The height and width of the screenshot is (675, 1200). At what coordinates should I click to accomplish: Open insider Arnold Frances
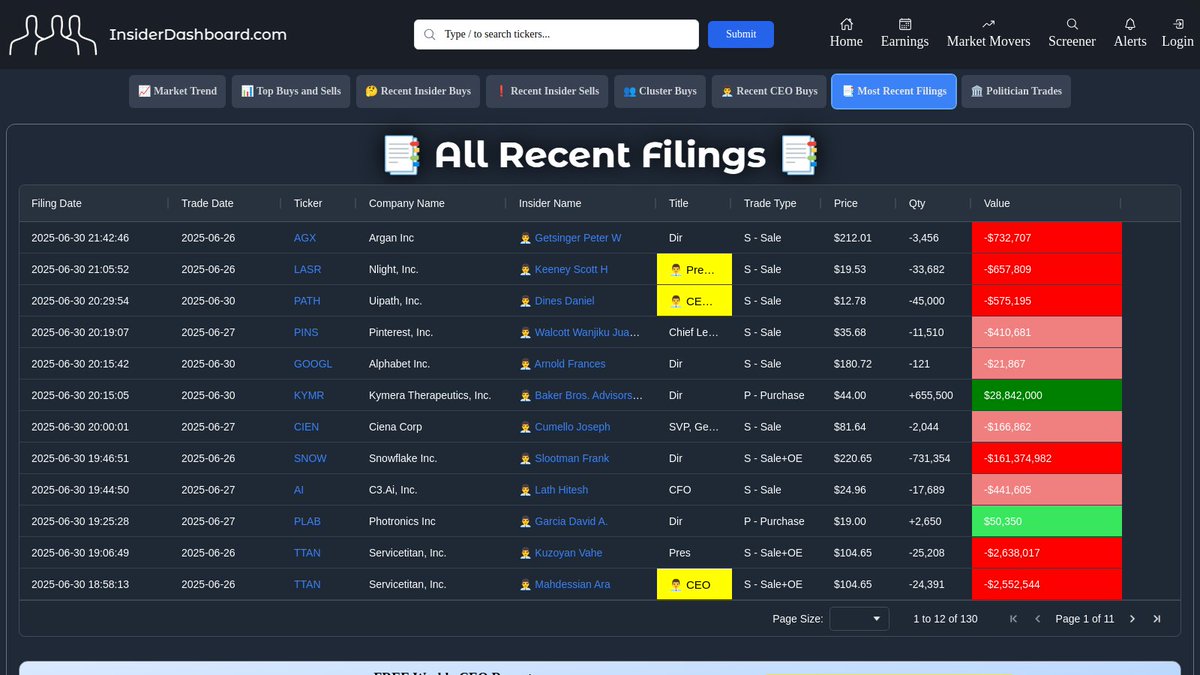[570, 364]
